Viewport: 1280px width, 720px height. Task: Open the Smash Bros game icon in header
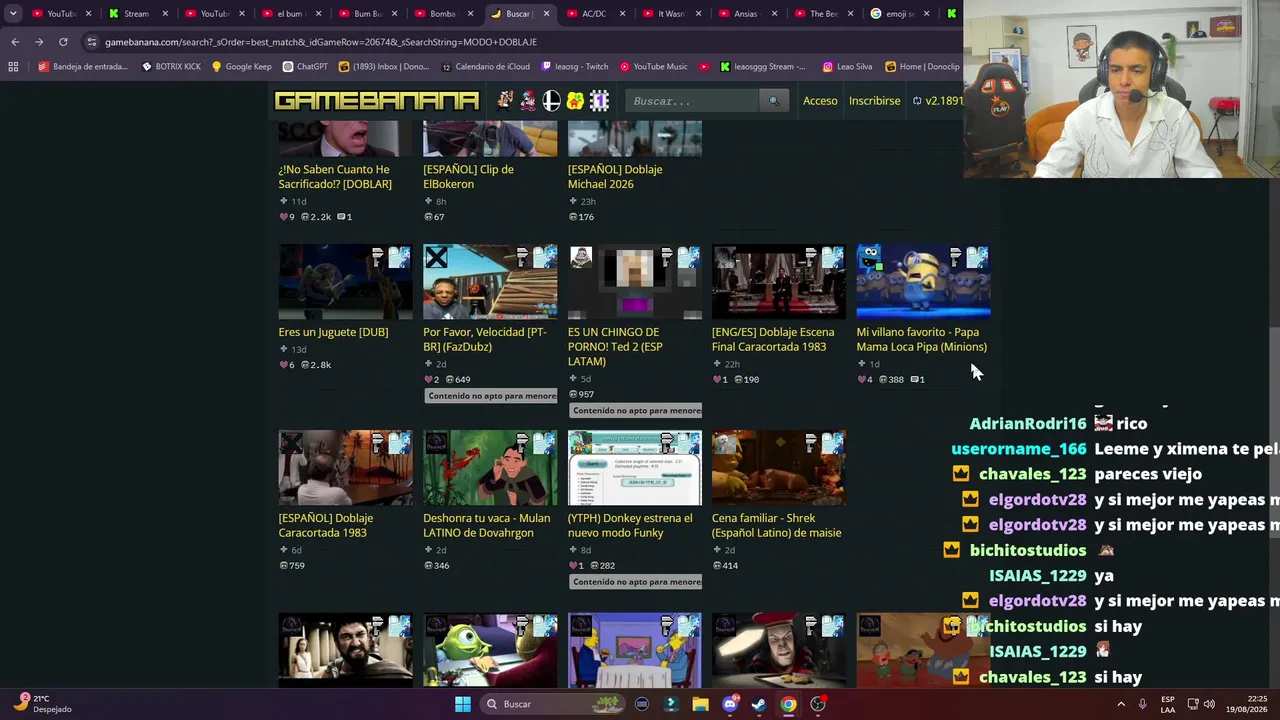click(551, 101)
